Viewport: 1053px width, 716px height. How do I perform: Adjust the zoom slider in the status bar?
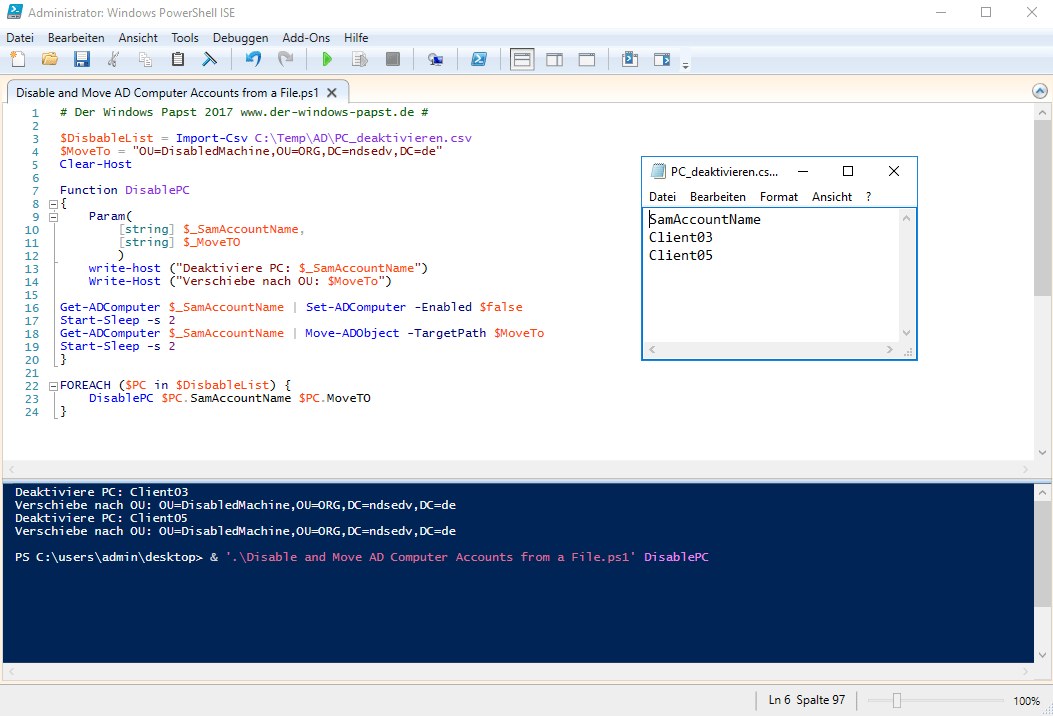coord(897,700)
